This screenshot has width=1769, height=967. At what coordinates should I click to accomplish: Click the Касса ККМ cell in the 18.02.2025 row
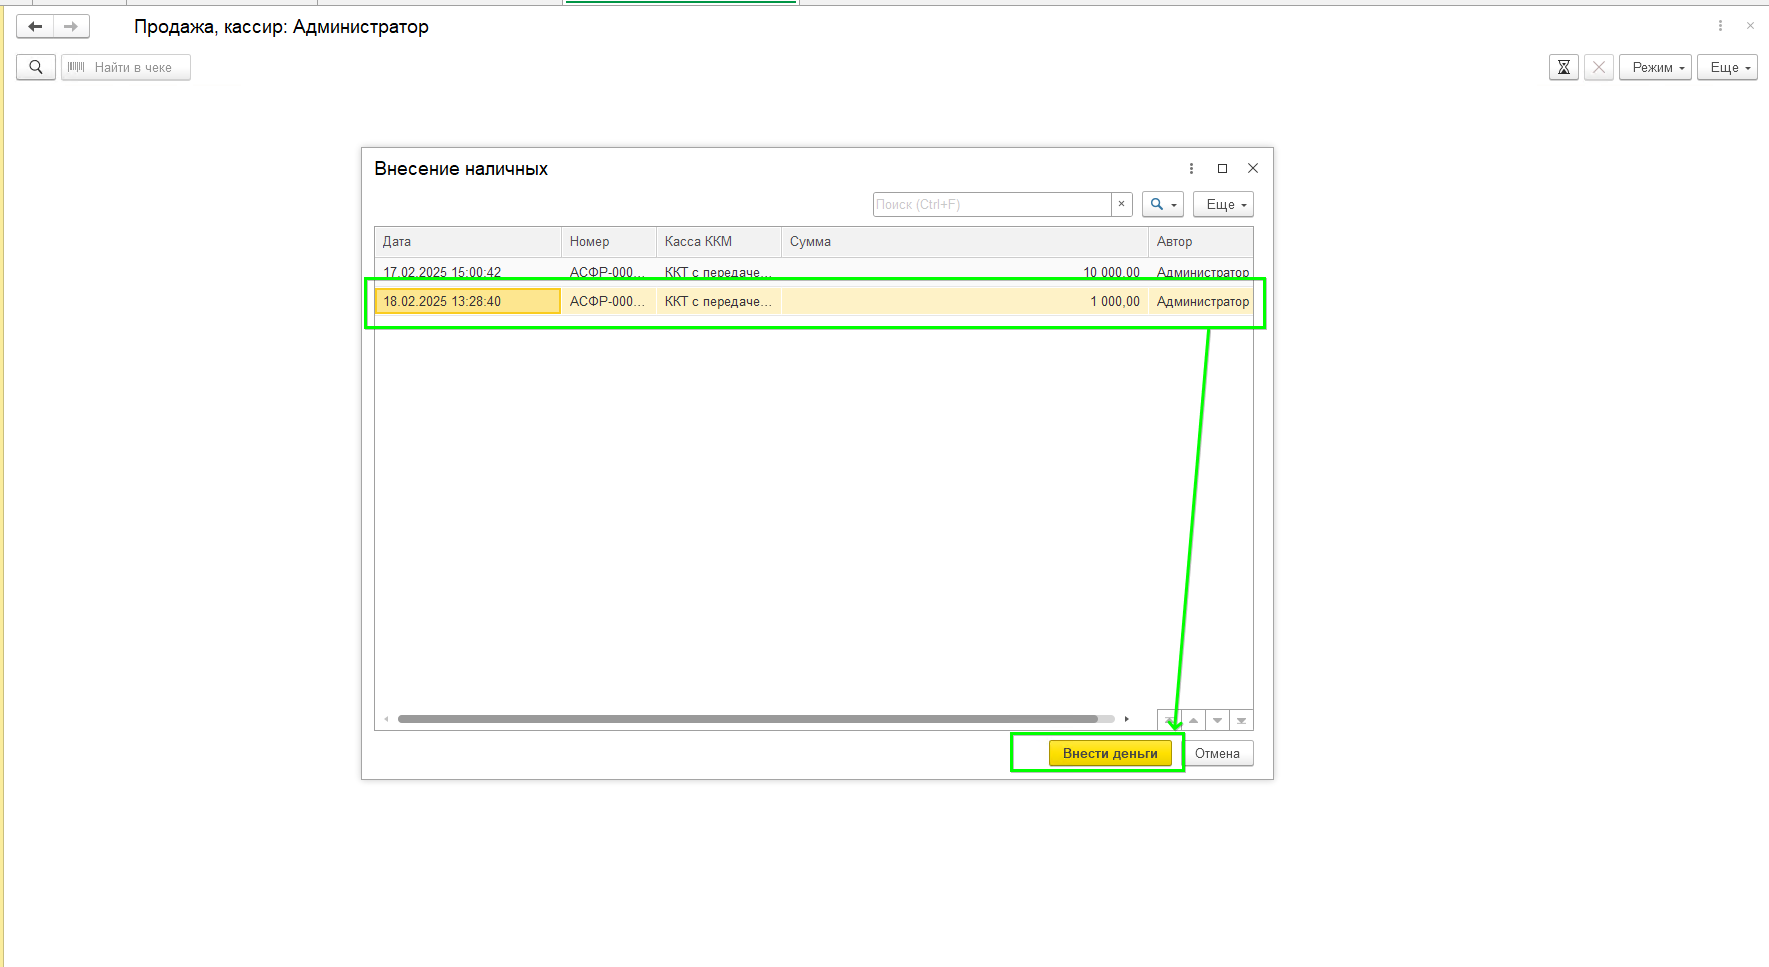pyautogui.click(x=719, y=301)
